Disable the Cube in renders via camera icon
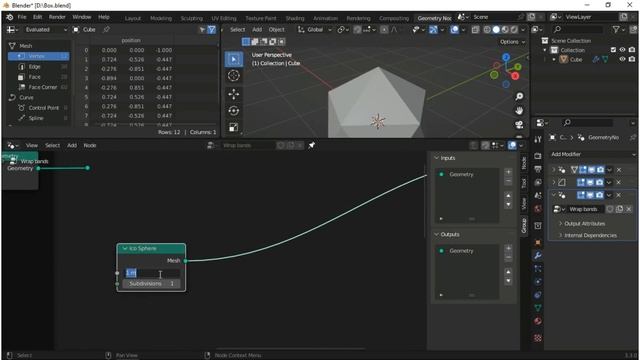This screenshot has height=360, width=640. pos(632,59)
